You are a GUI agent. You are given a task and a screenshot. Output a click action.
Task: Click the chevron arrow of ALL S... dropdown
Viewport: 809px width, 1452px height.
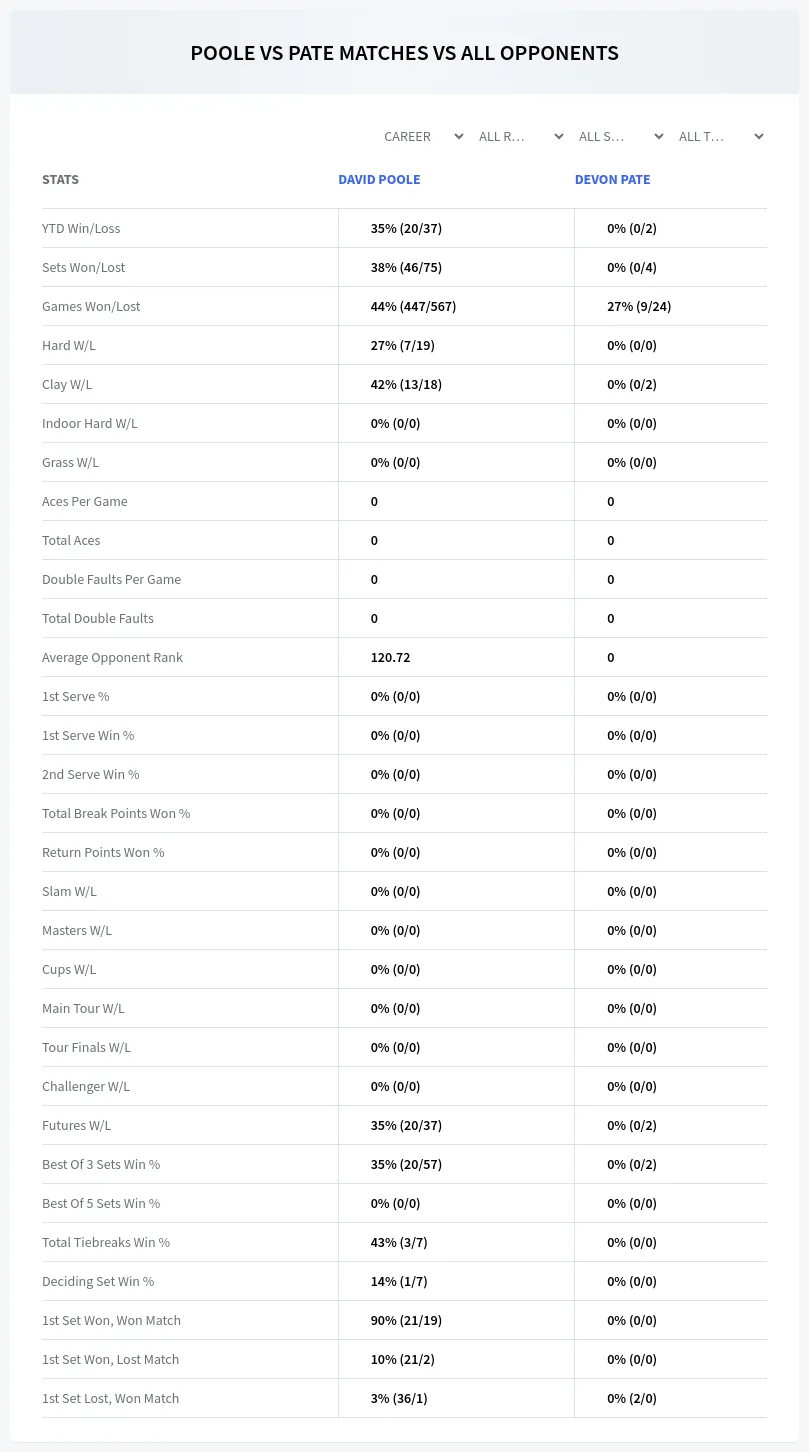(x=658, y=137)
